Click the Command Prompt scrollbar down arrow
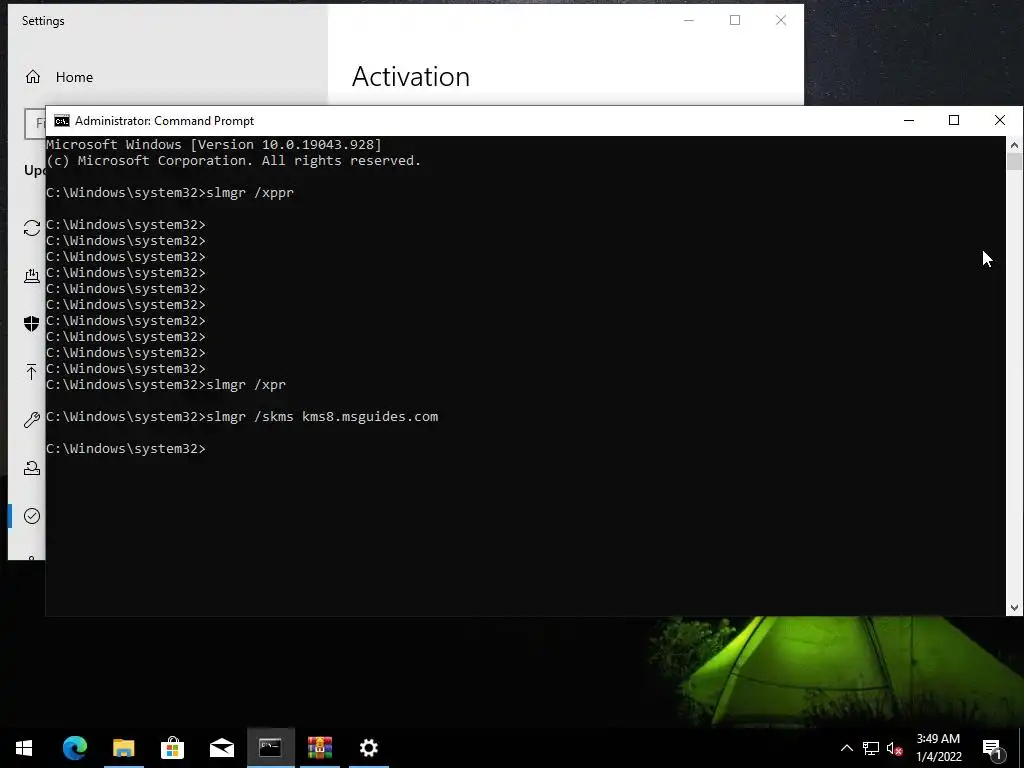This screenshot has height=768, width=1024. click(1014, 608)
